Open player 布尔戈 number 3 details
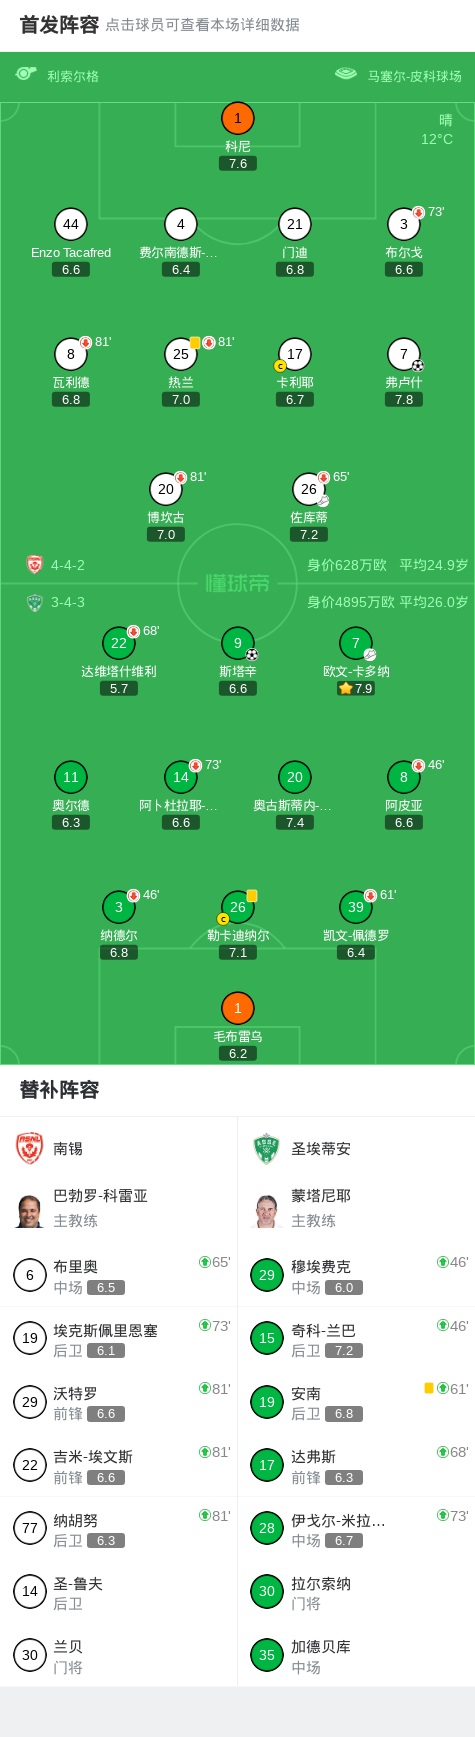475x1737 pixels. tap(404, 224)
